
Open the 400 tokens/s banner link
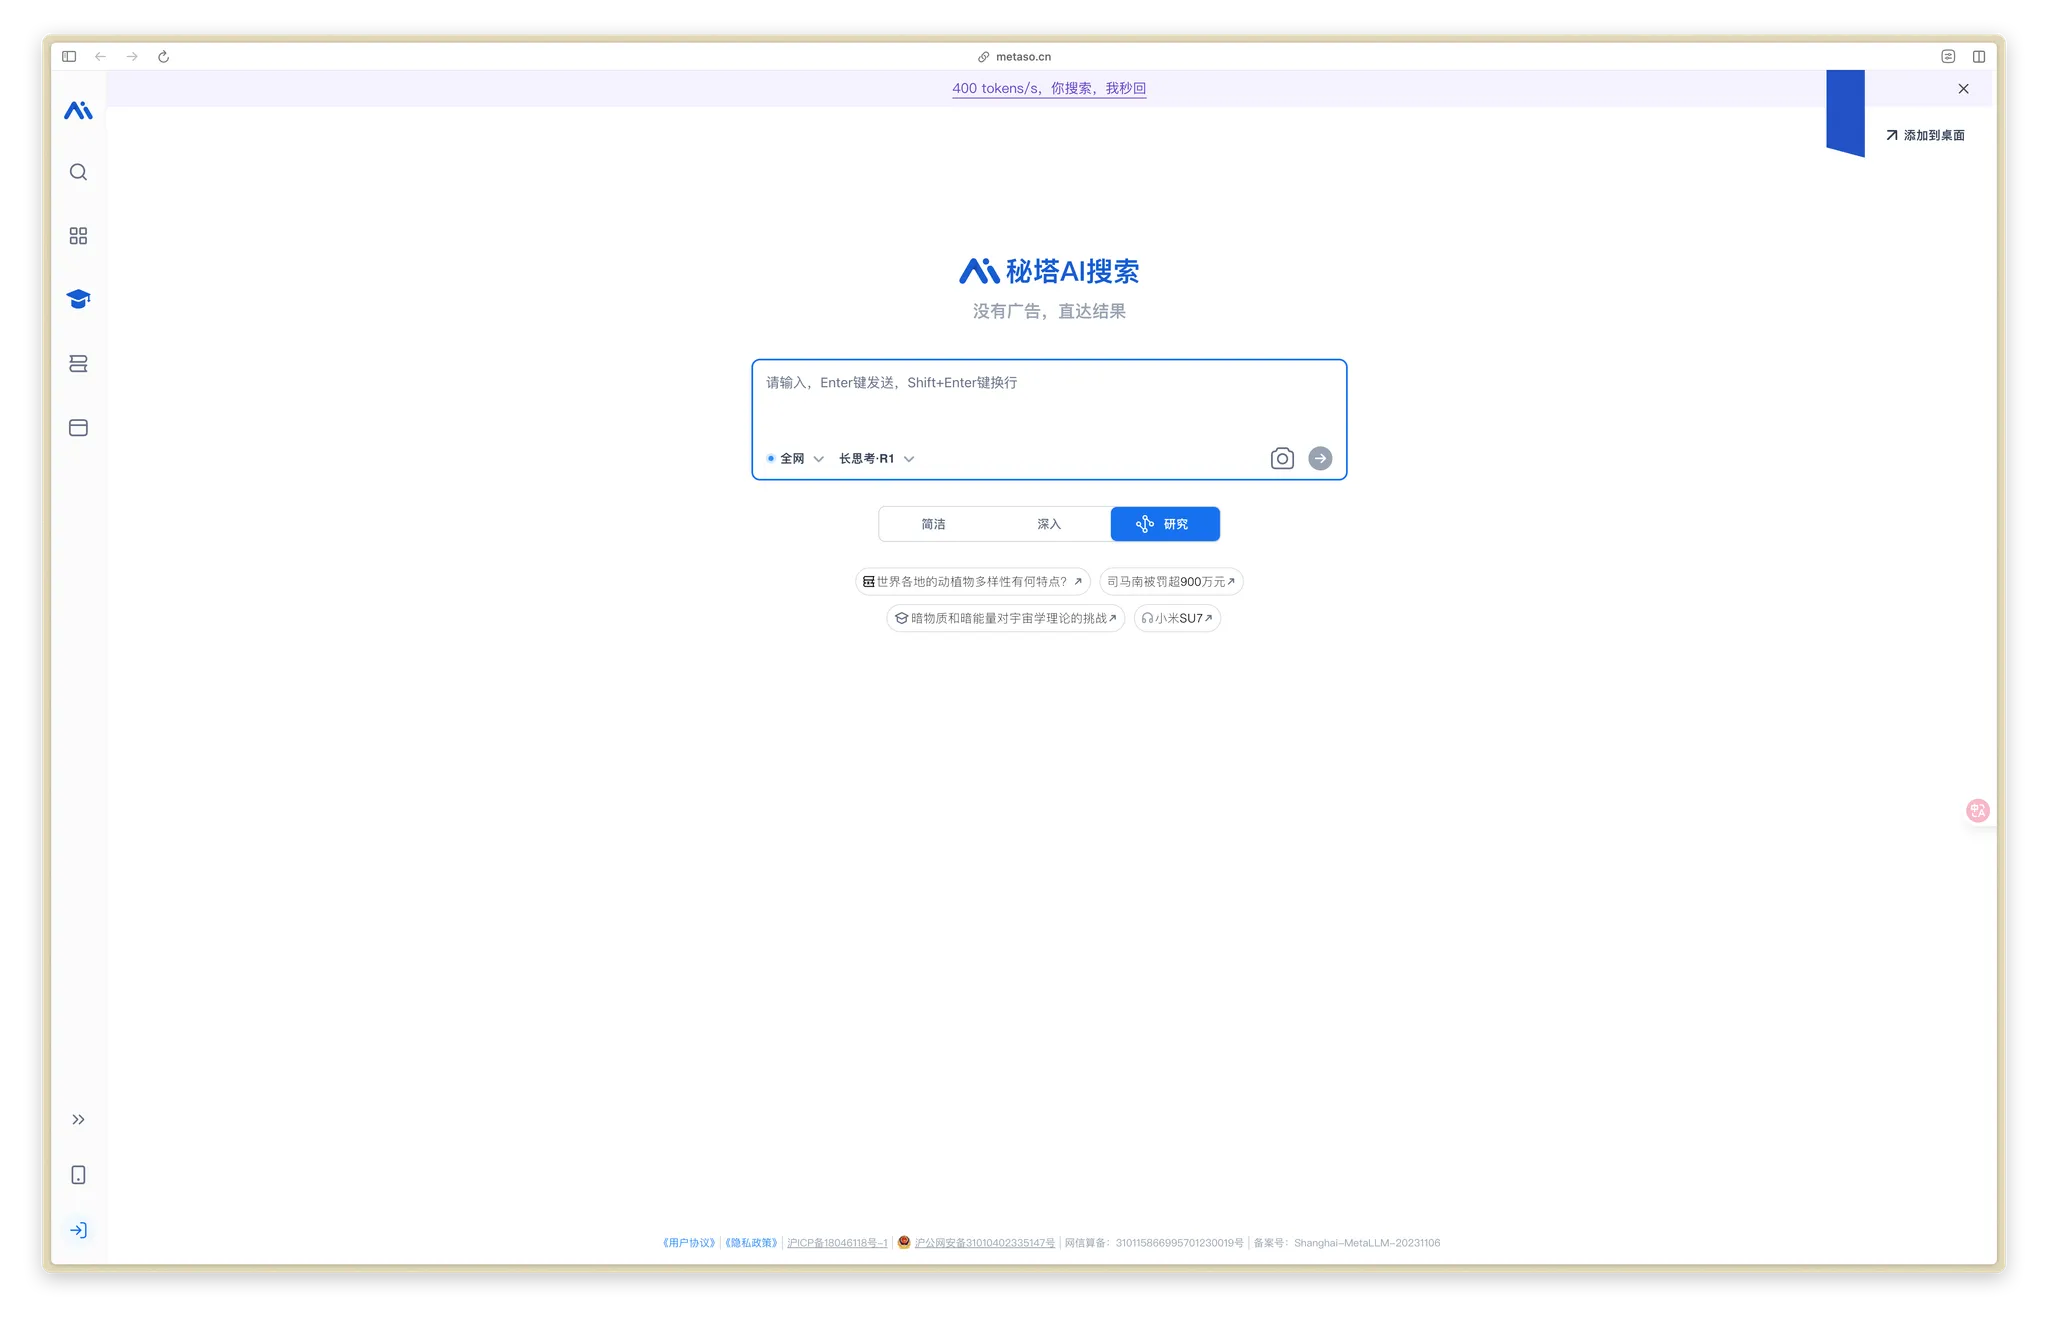(x=1049, y=88)
